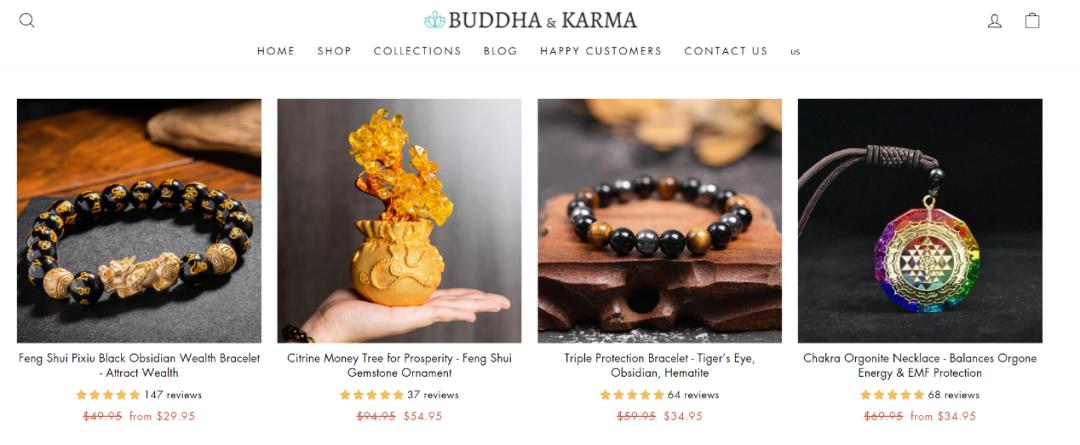Click the Chakra Orgonite Necklace star rating
The height and width of the screenshot is (445, 1080).
tap(892, 395)
